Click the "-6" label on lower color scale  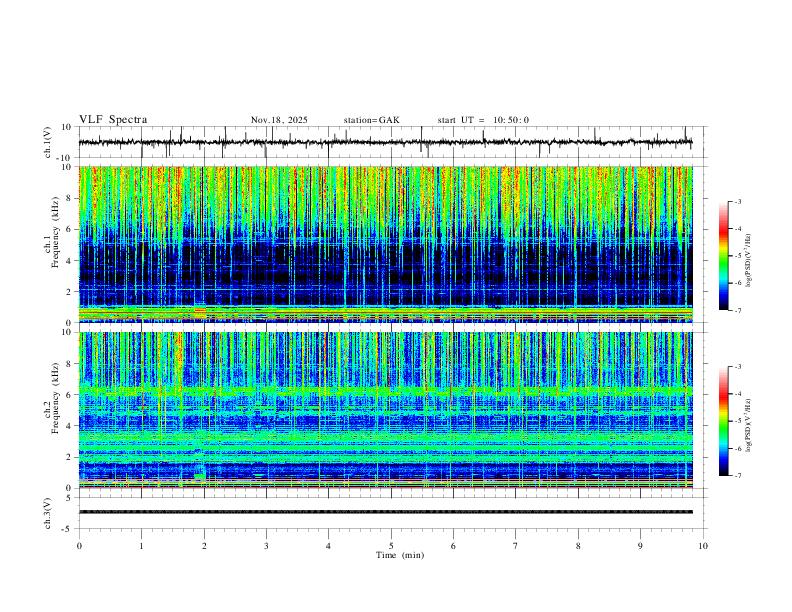point(737,448)
